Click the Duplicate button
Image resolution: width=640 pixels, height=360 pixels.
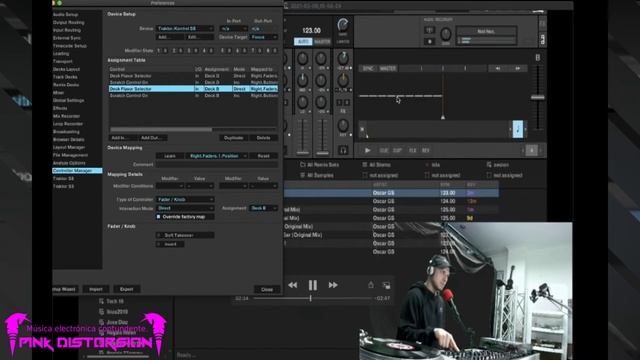tap(233, 138)
